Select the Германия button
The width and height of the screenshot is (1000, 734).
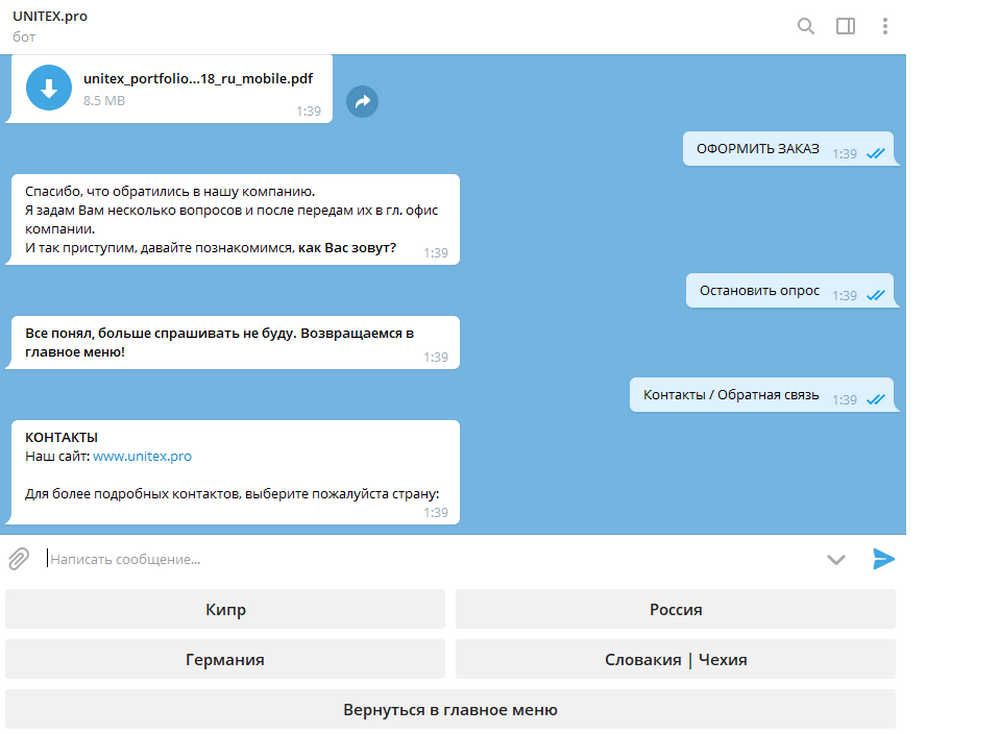(x=225, y=660)
